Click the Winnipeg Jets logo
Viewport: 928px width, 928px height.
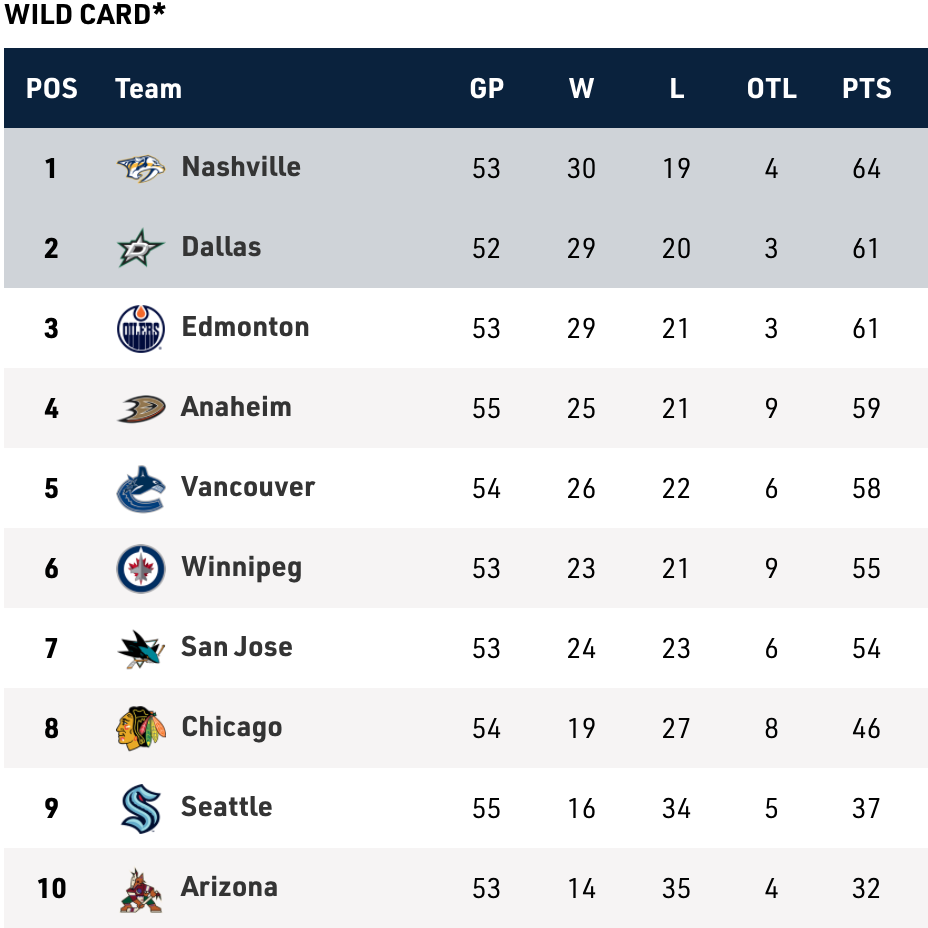(x=141, y=568)
